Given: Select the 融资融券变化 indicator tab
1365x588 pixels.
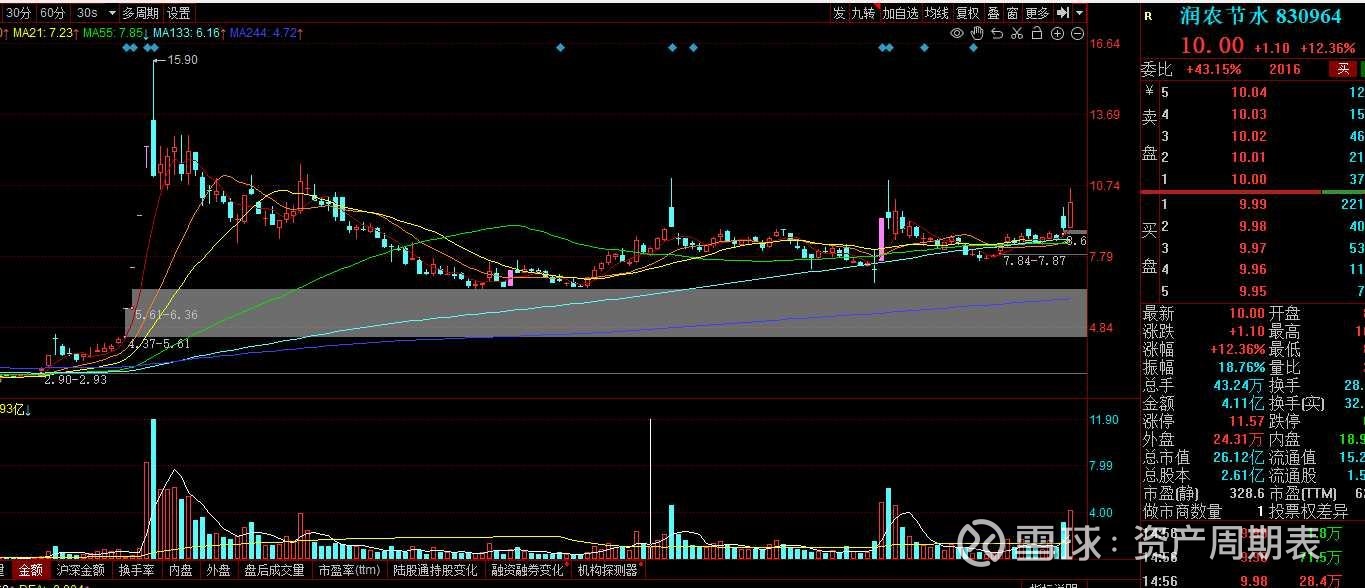Looking at the screenshot, I should pyautogui.click(x=527, y=570).
